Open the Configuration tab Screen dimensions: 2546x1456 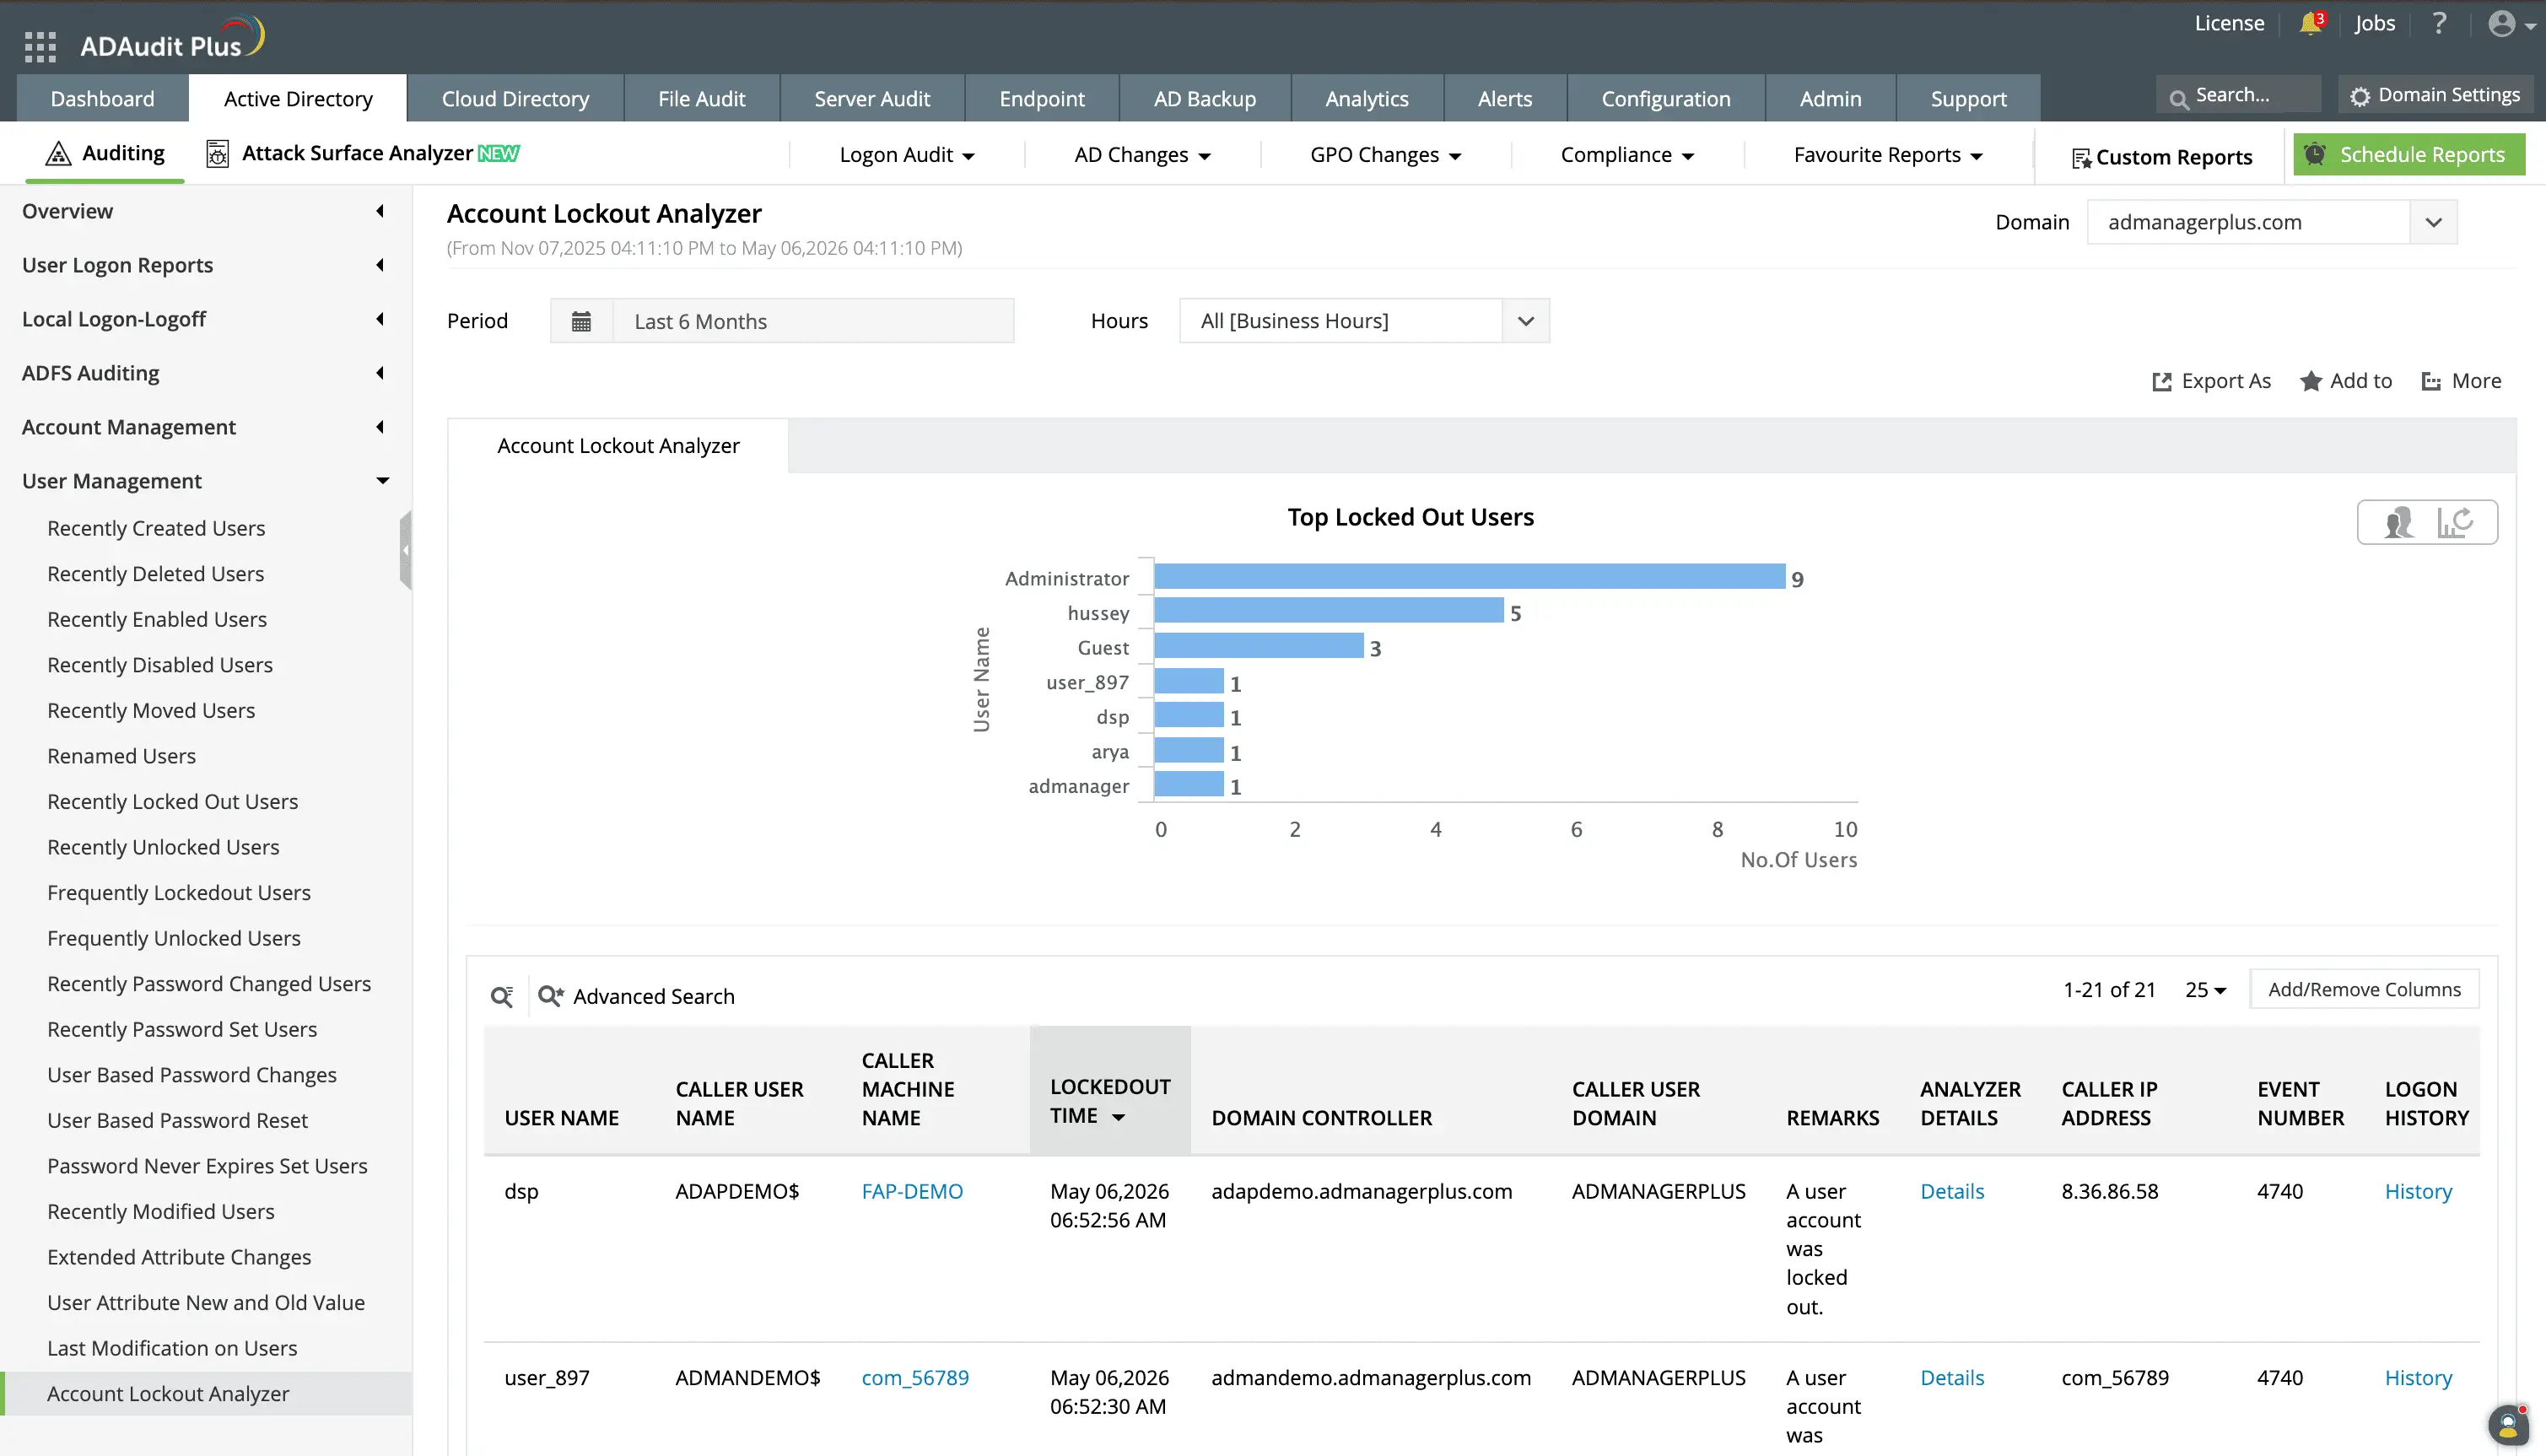click(1666, 98)
